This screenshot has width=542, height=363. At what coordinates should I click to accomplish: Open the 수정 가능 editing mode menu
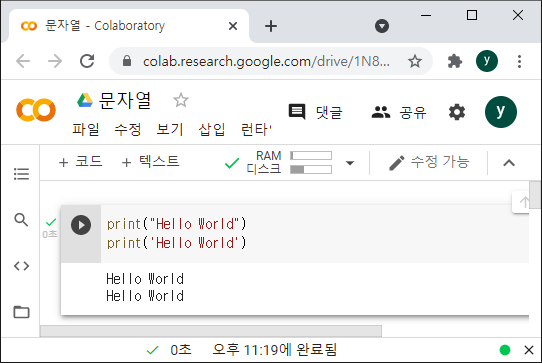[x=429, y=162]
